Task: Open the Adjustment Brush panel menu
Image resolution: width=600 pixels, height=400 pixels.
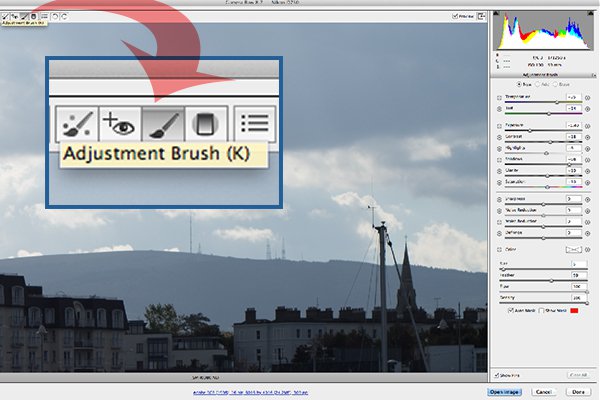Action: 593,75
